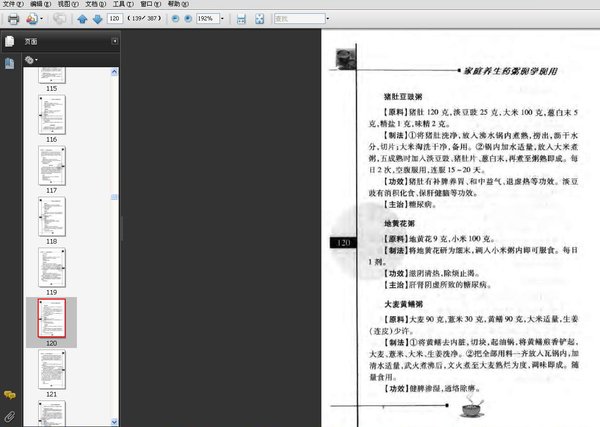Image resolution: width=600 pixels, height=427 pixels.
Task: Click the find search box
Action: (300, 18)
